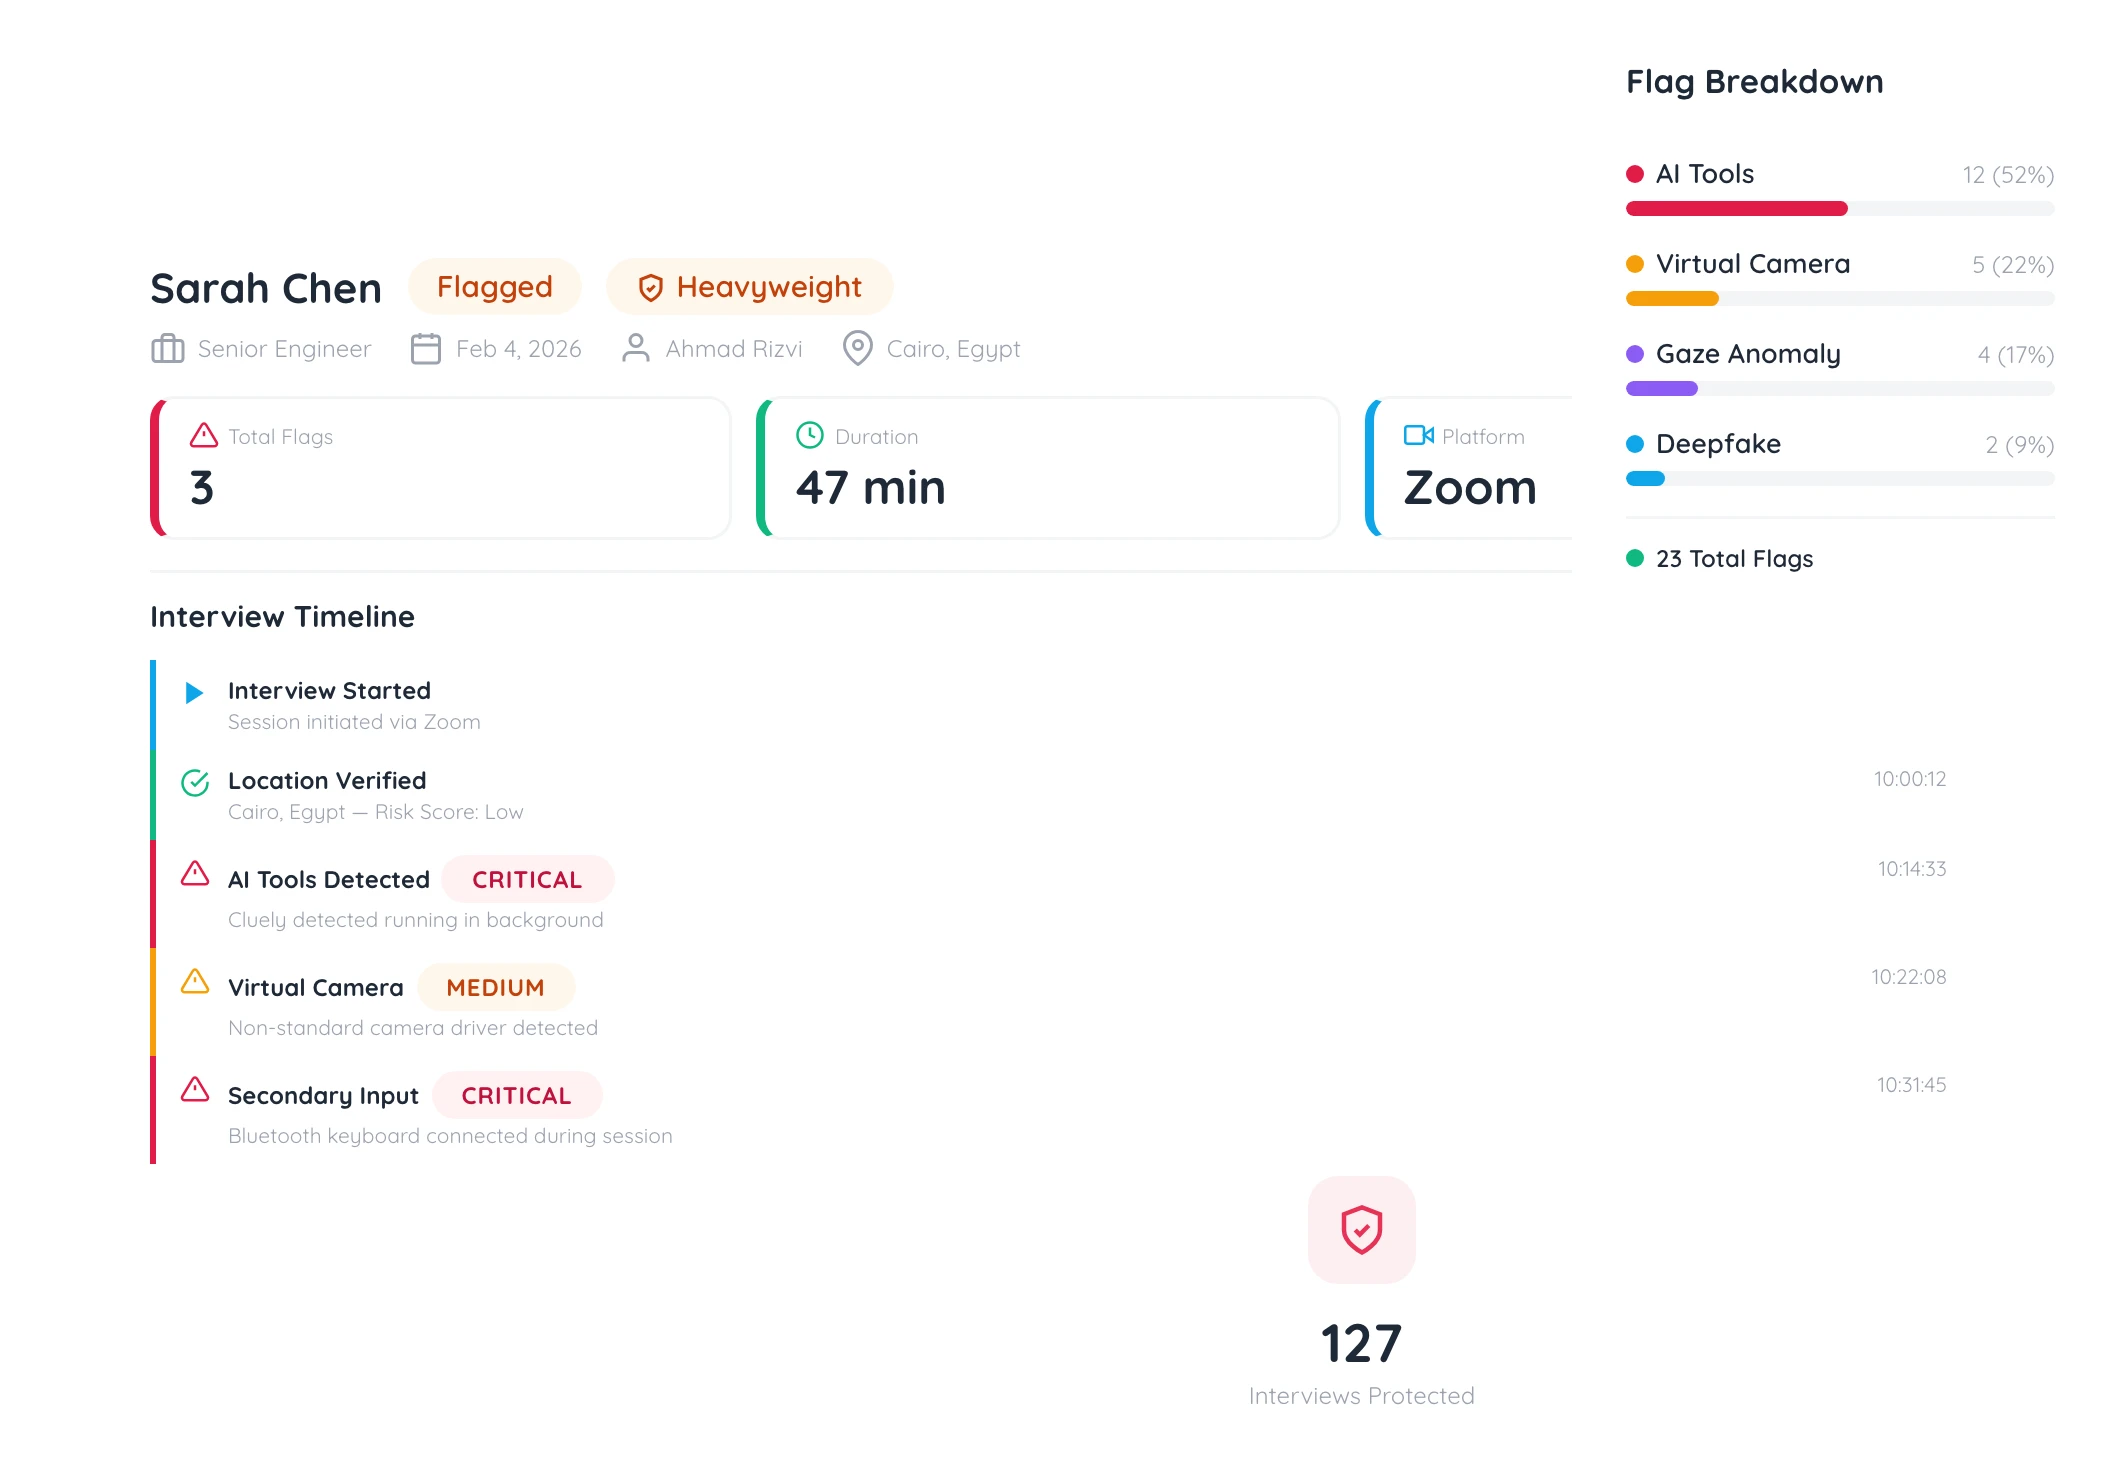Viewport: 2112px width, 1476px height.
Task: Select the AI Tools red progress bar
Action: click(x=1736, y=209)
